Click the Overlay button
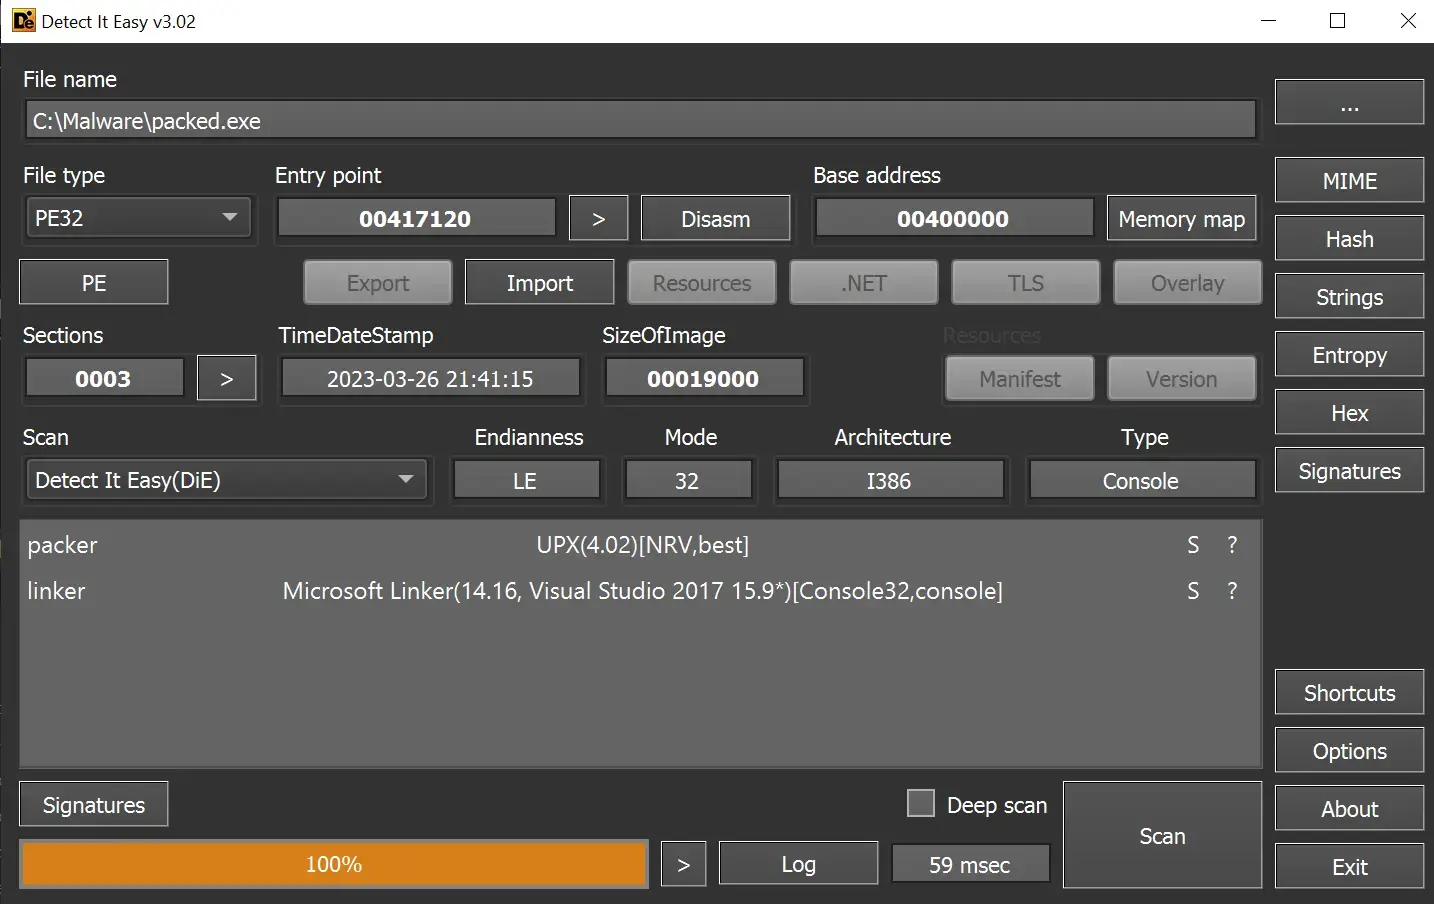The width and height of the screenshot is (1434, 904). pos(1187,283)
